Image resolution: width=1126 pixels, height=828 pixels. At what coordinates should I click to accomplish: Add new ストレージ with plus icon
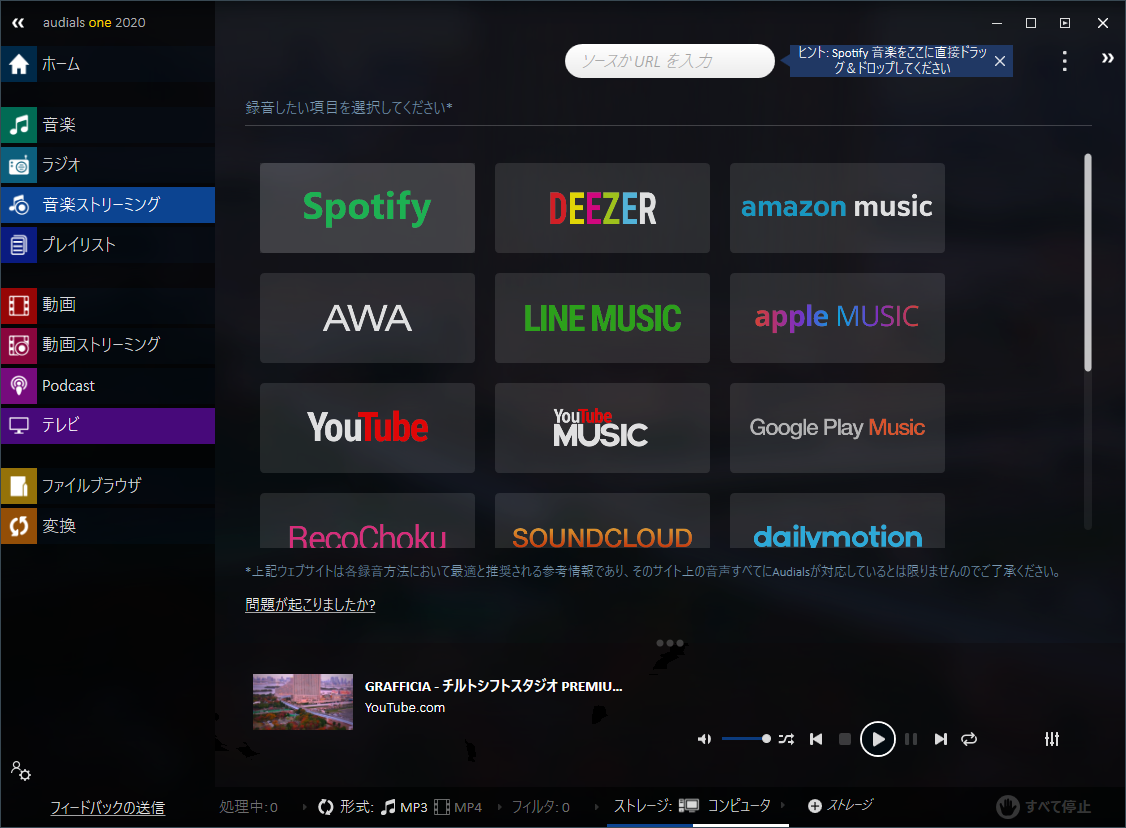coord(814,806)
